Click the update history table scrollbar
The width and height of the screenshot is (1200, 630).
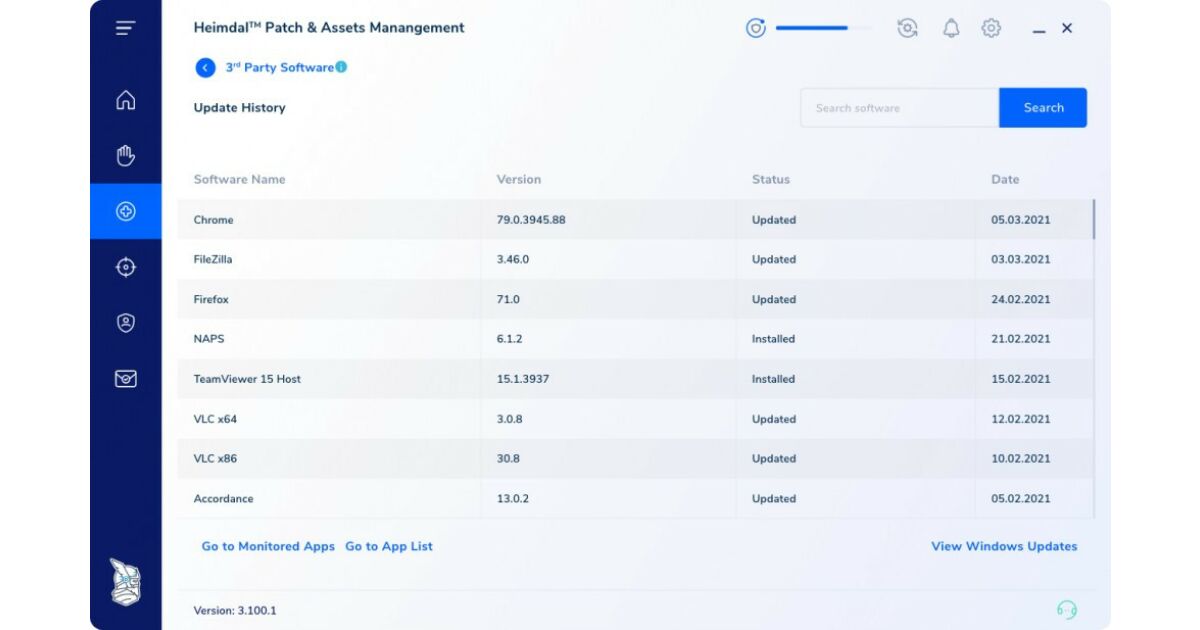pyautogui.click(x=1093, y=220)
